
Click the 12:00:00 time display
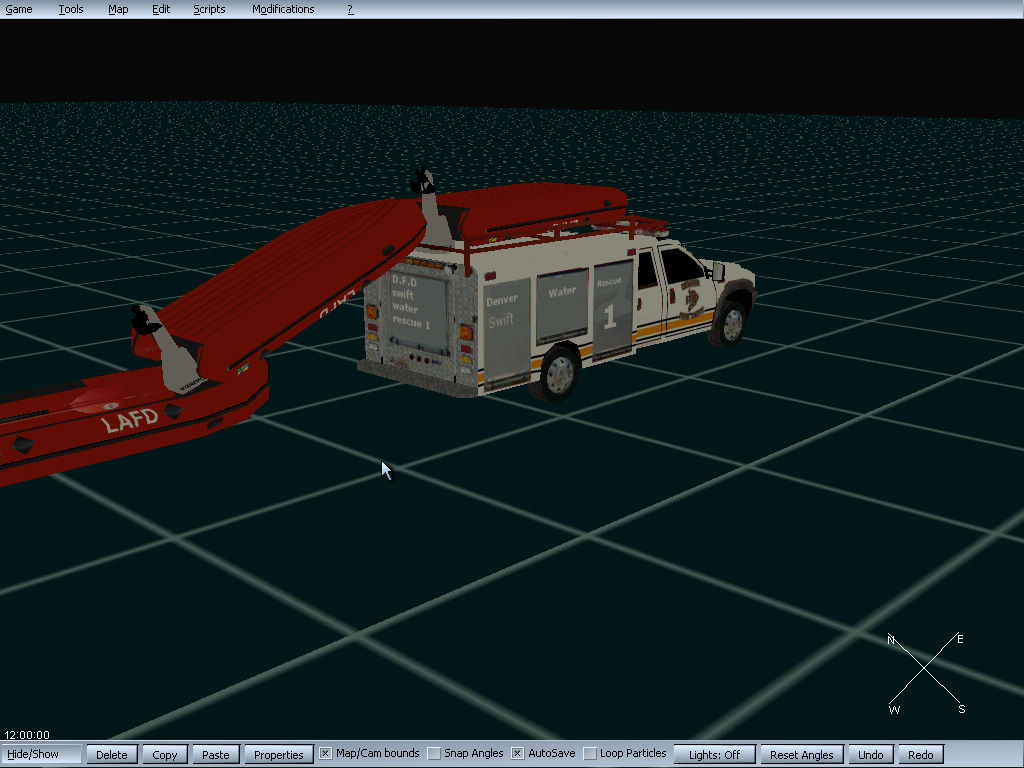coord(27,735)
